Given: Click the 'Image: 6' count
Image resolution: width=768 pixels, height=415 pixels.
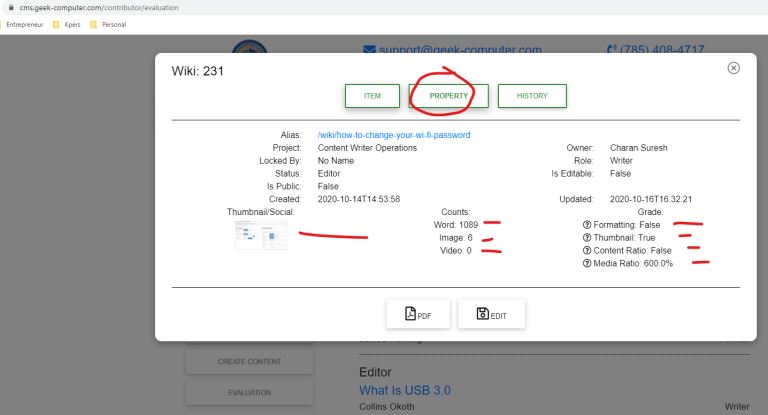Looking at the screenshot, I should (x=456, y=238).
